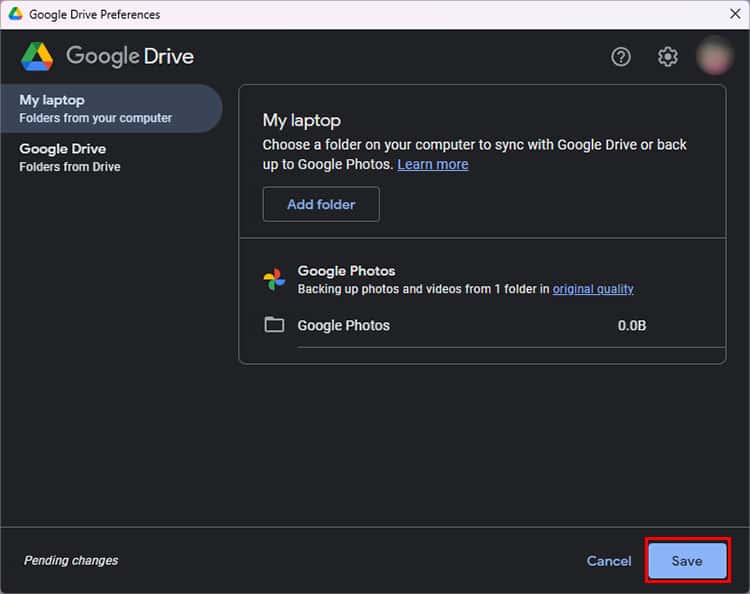This screenshot has height=594, width=750.
Task: Switch to Google Drive folders tab
Action: click(111, 157)
